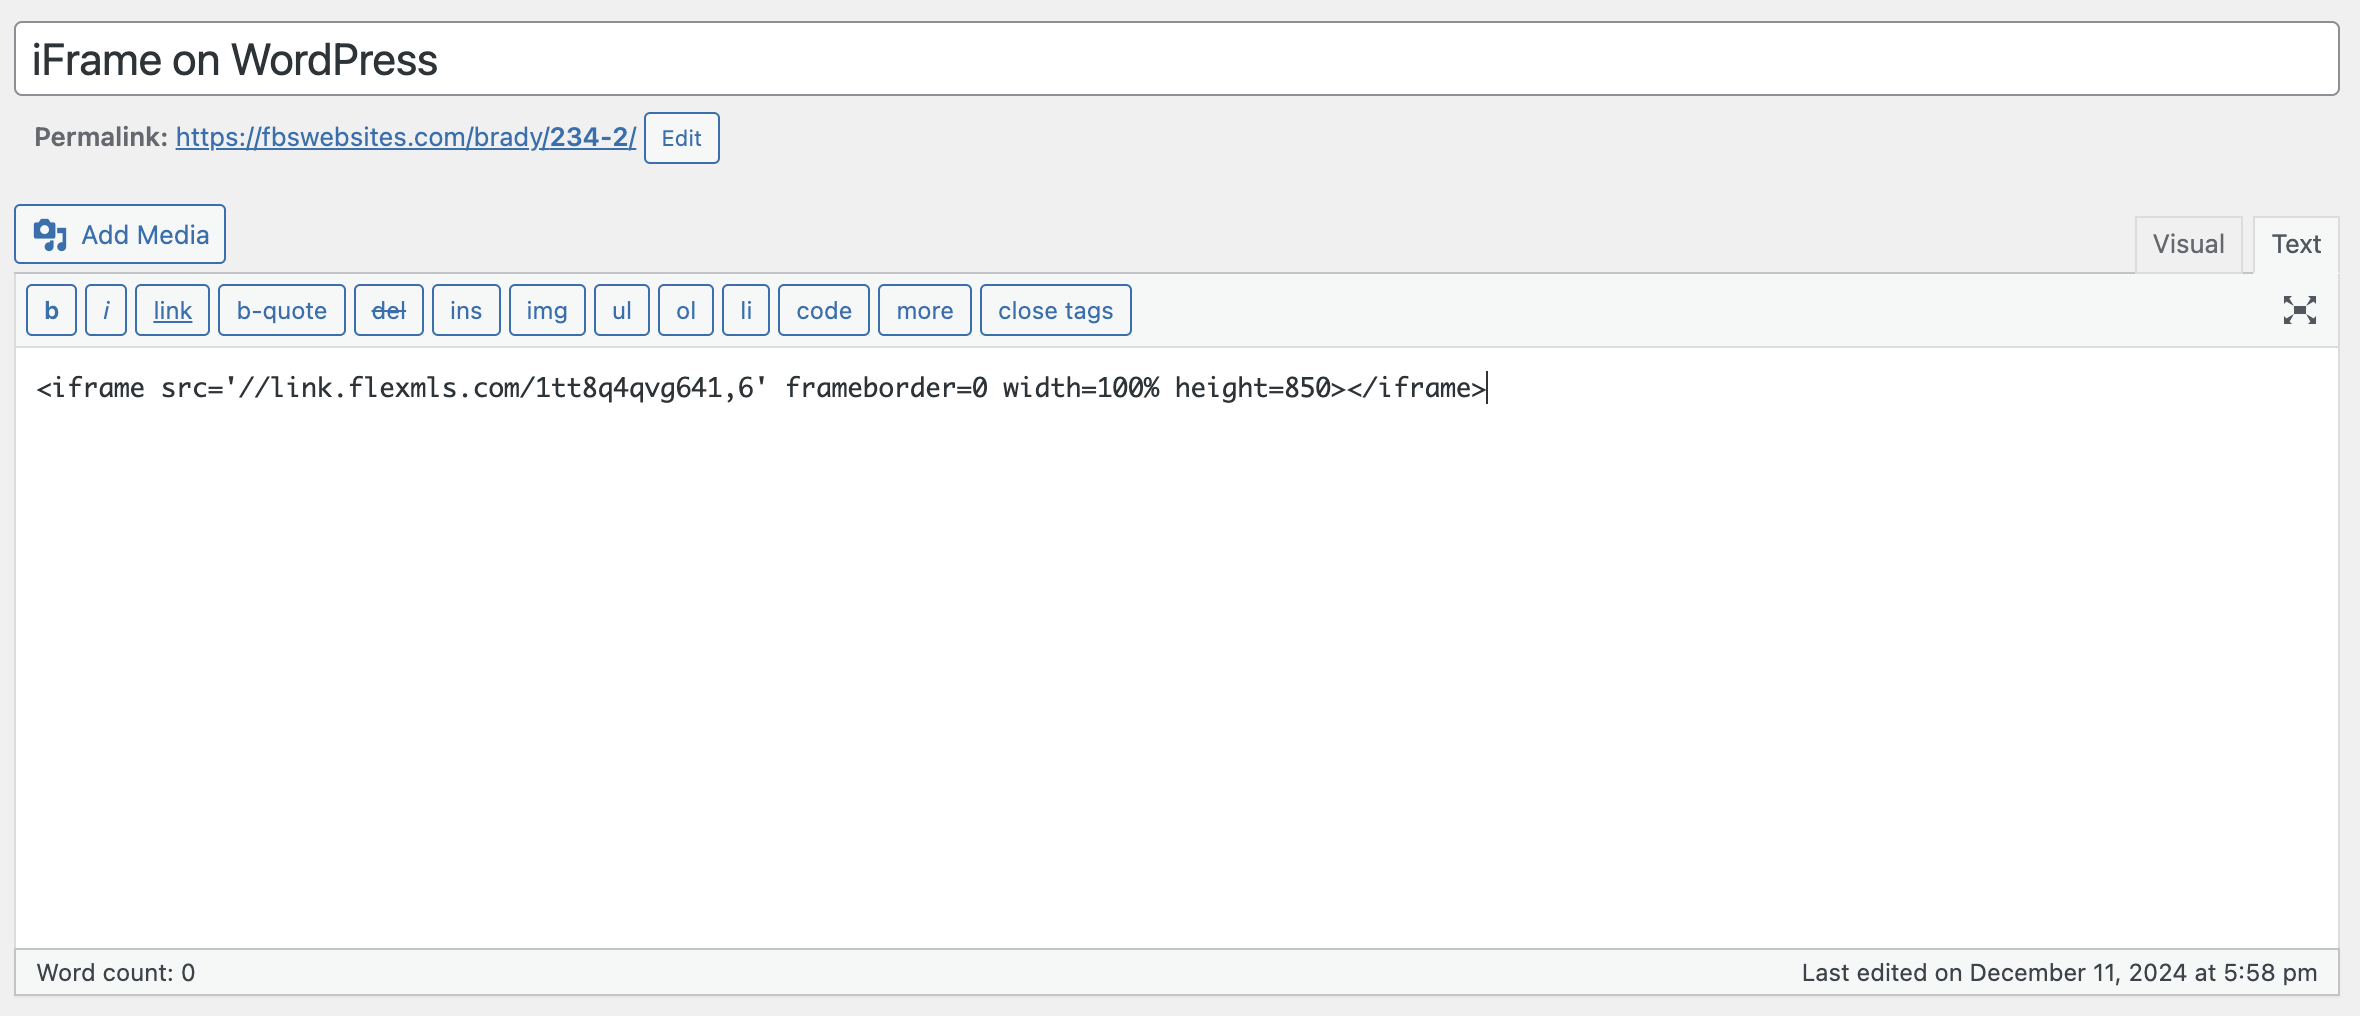
Task: Click inside the iframe code text area
Action: pos(1177,648)
